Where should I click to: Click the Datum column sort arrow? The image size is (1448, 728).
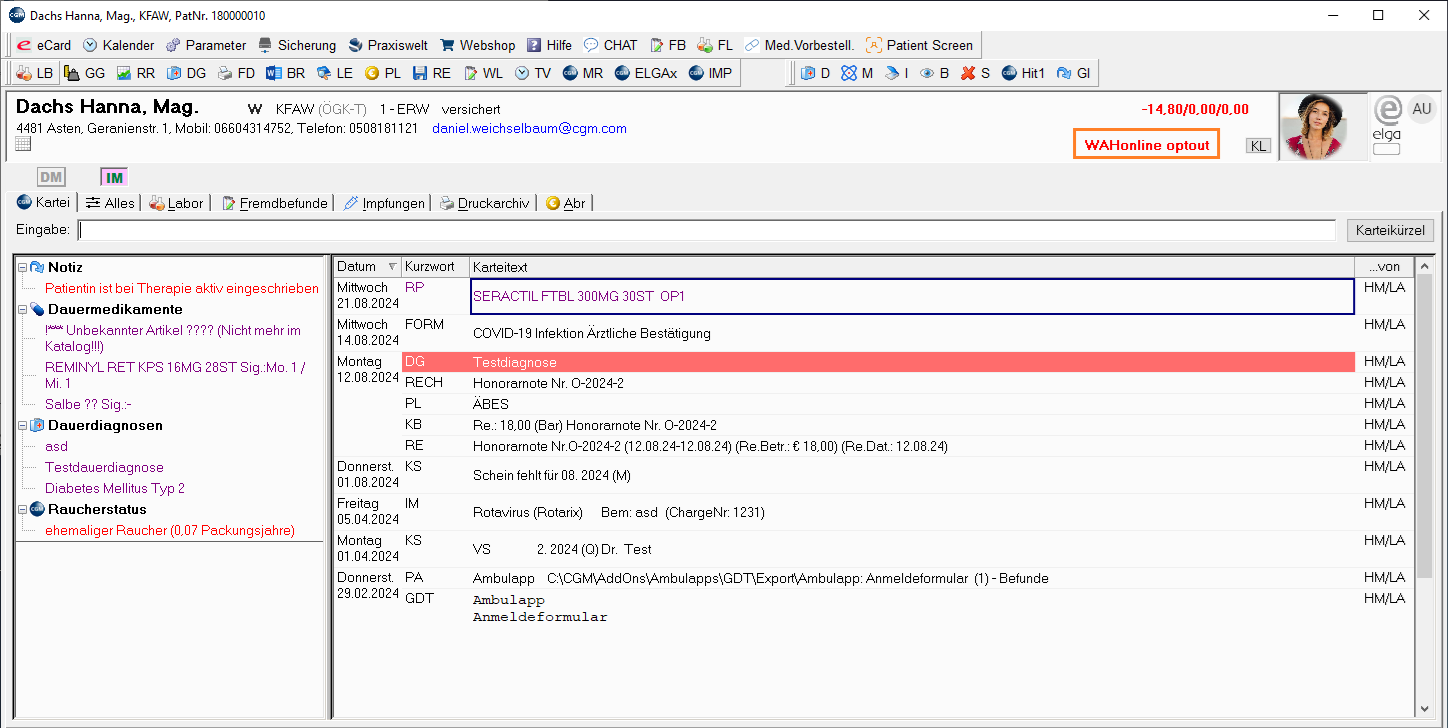pos(391,267)
